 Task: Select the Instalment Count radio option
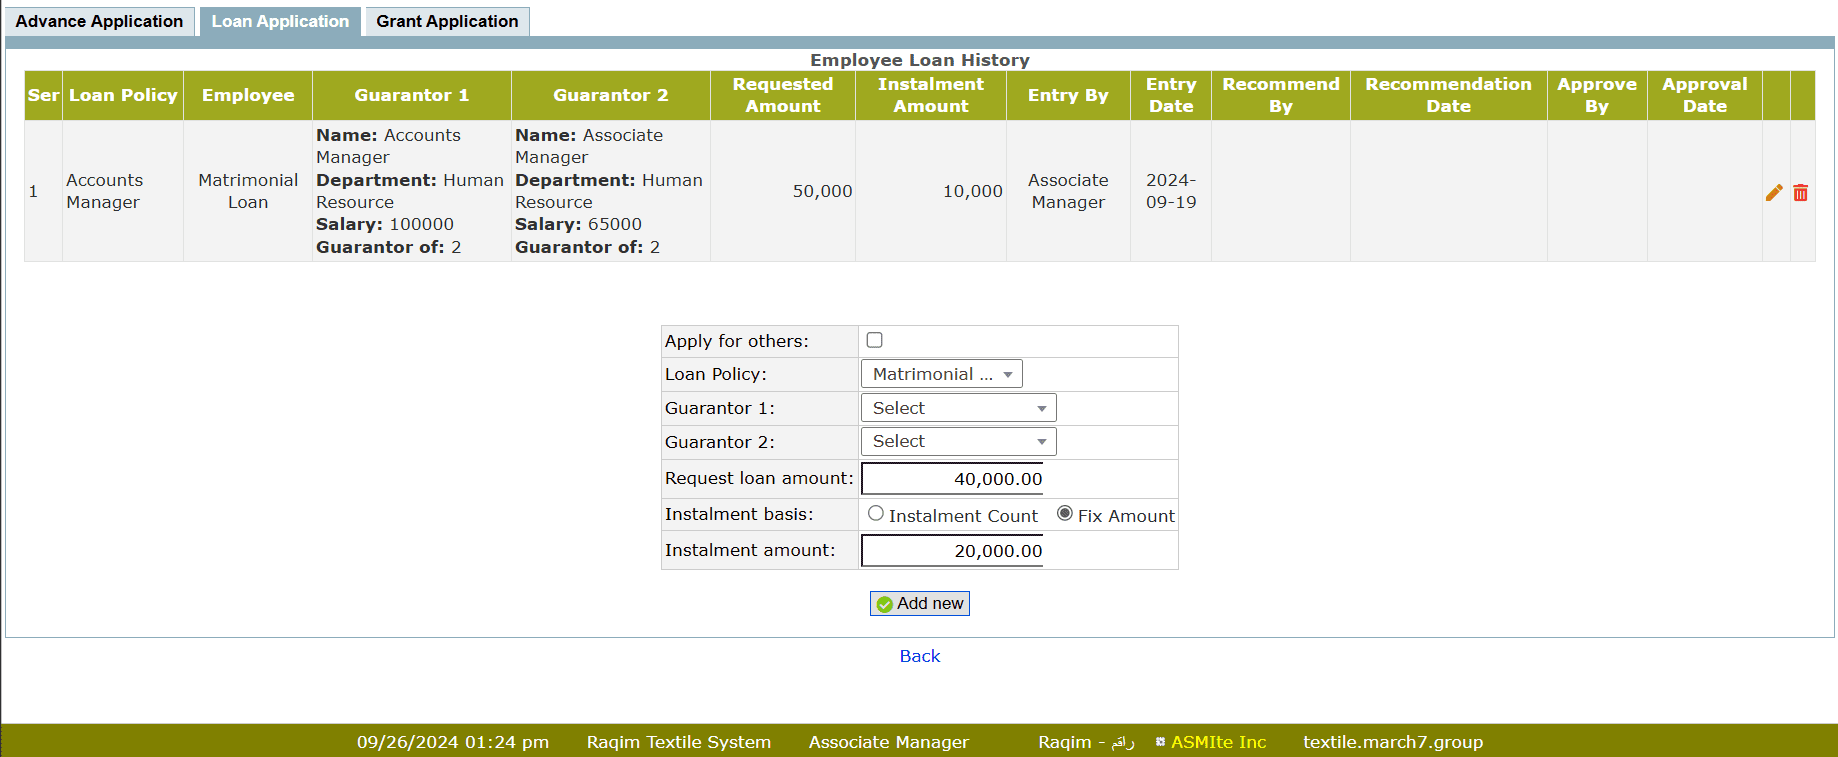tap(876, 514)
